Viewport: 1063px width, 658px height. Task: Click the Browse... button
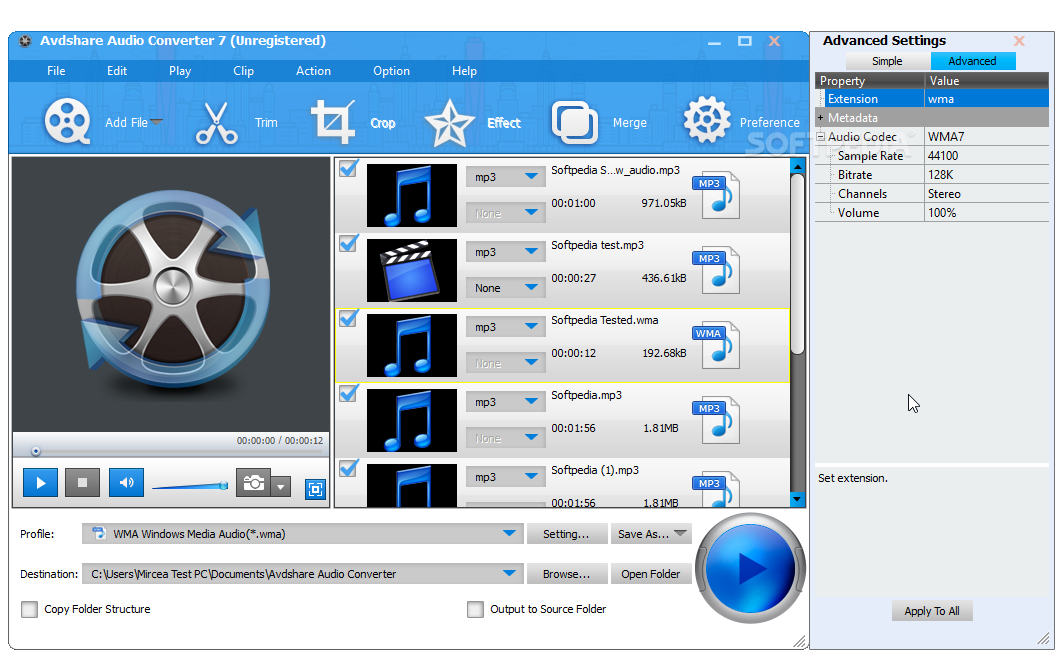pyautogui.click(x=565, y=574)
